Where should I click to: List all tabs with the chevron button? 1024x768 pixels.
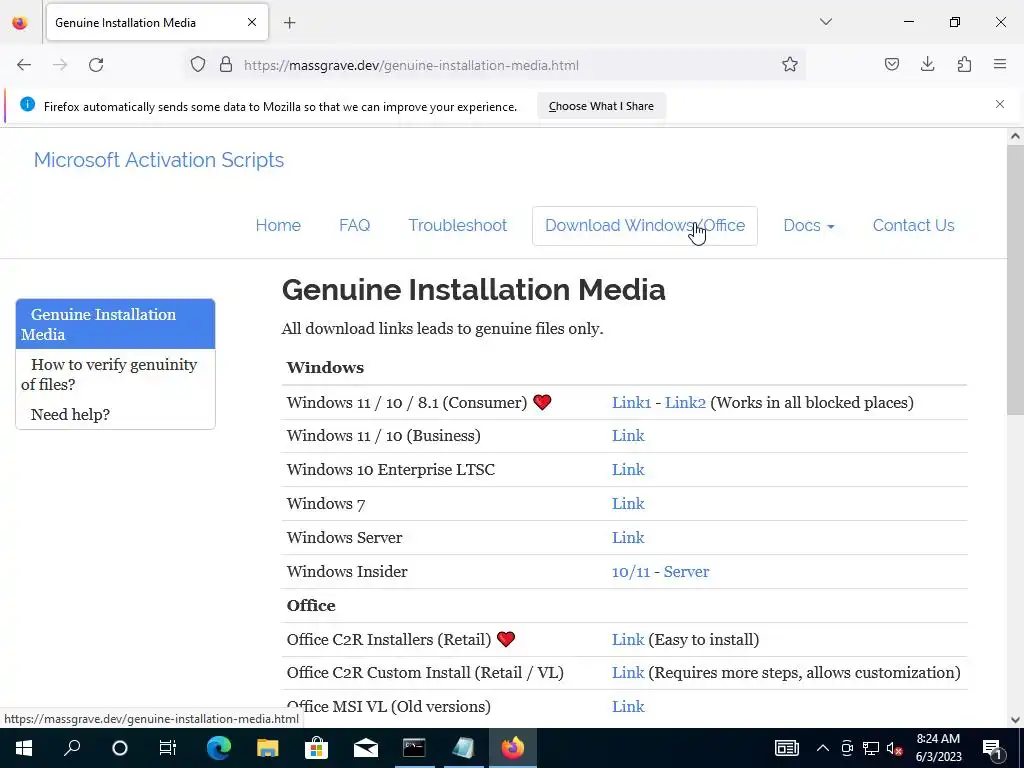tap(825, 22)
